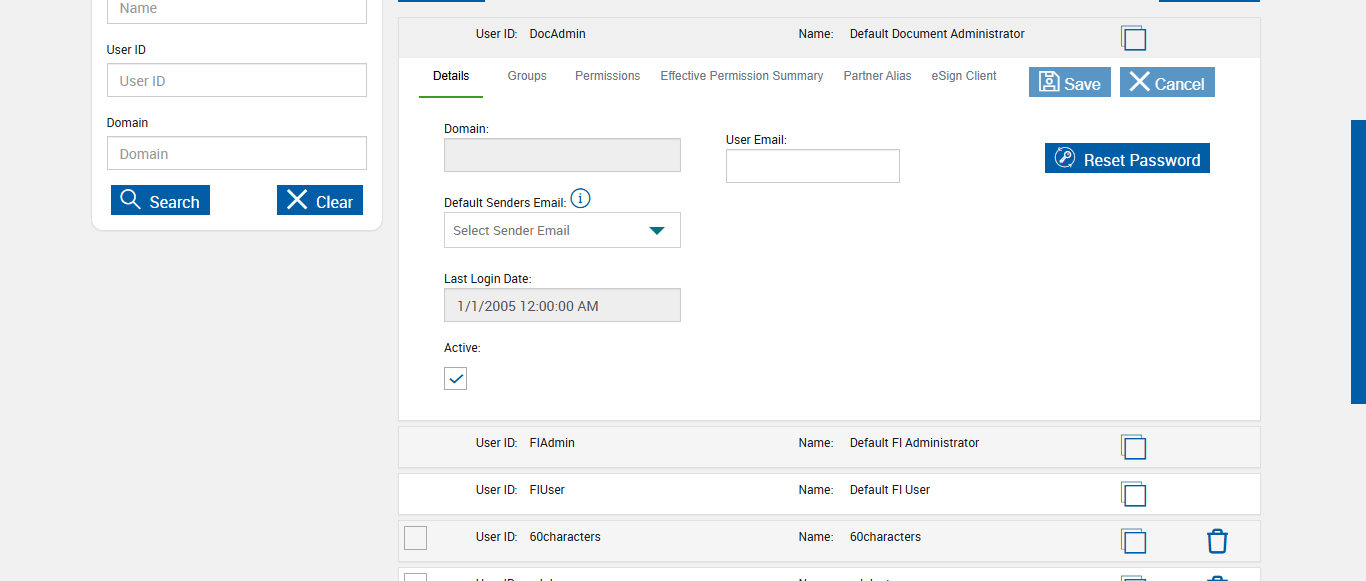Open the Select Sender Email dropdown
Screen dimensions: 1366x581
tap(562, 230)
